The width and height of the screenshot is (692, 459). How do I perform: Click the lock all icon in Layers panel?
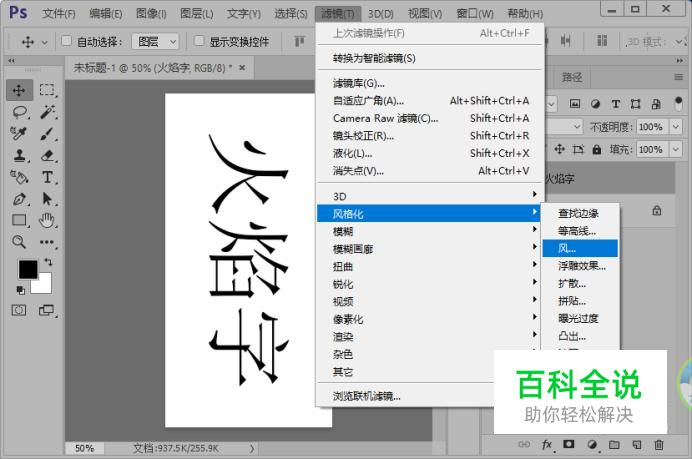pos(597,150)
